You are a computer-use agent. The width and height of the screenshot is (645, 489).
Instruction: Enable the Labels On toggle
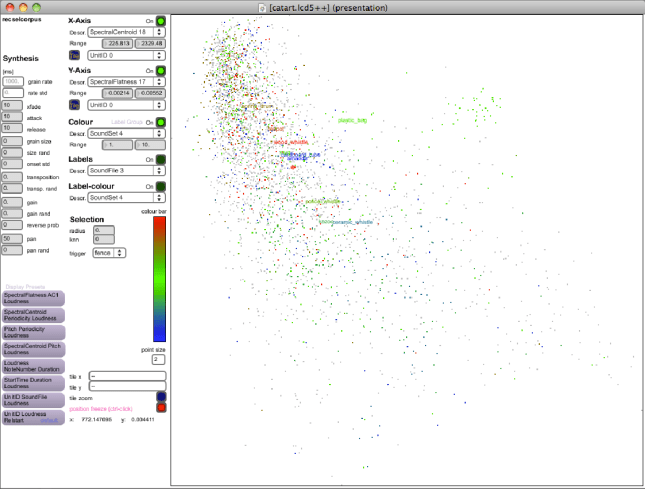point(160,159)
